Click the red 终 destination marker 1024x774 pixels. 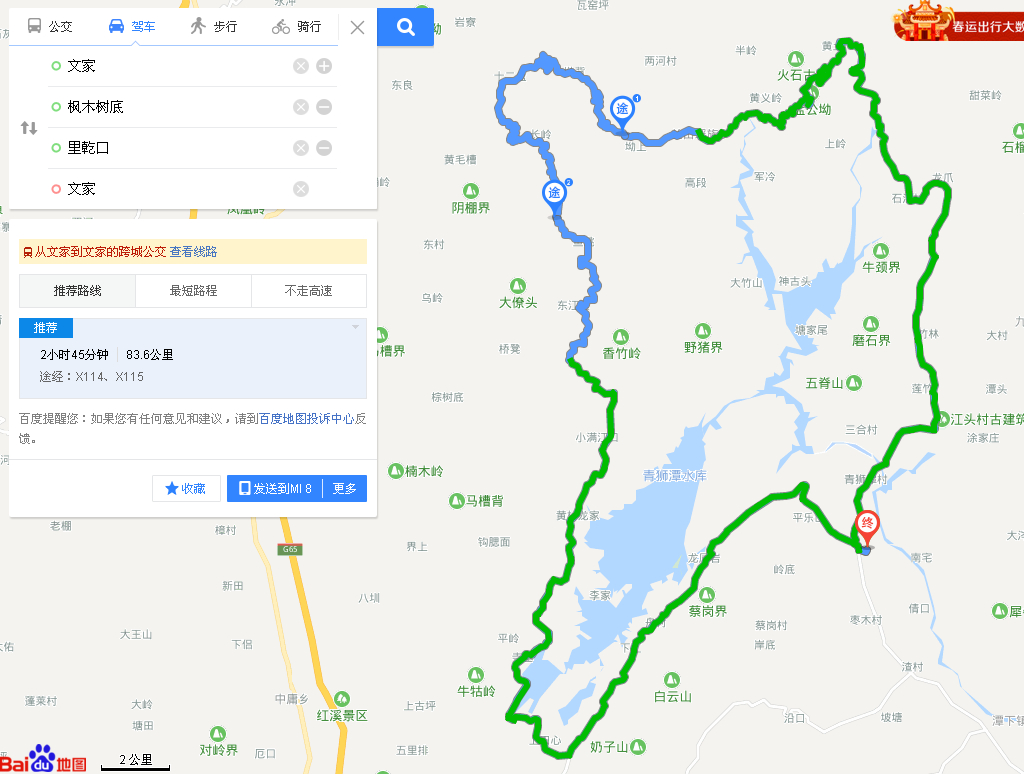pos(867,526)
